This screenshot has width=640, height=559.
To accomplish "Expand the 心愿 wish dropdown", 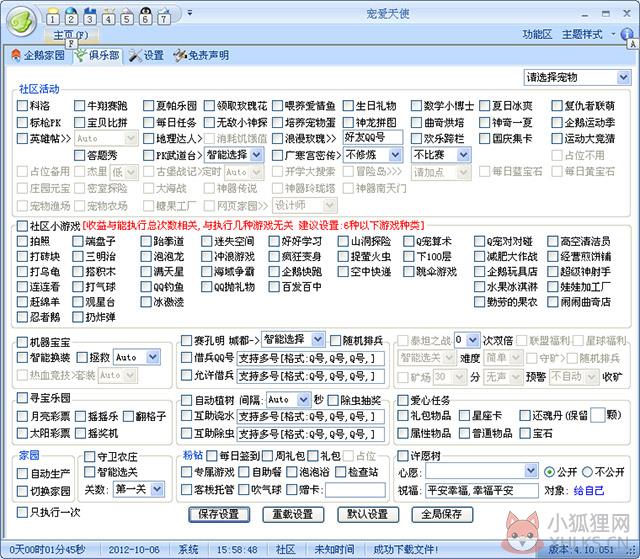I will click(x=531, y=471).
